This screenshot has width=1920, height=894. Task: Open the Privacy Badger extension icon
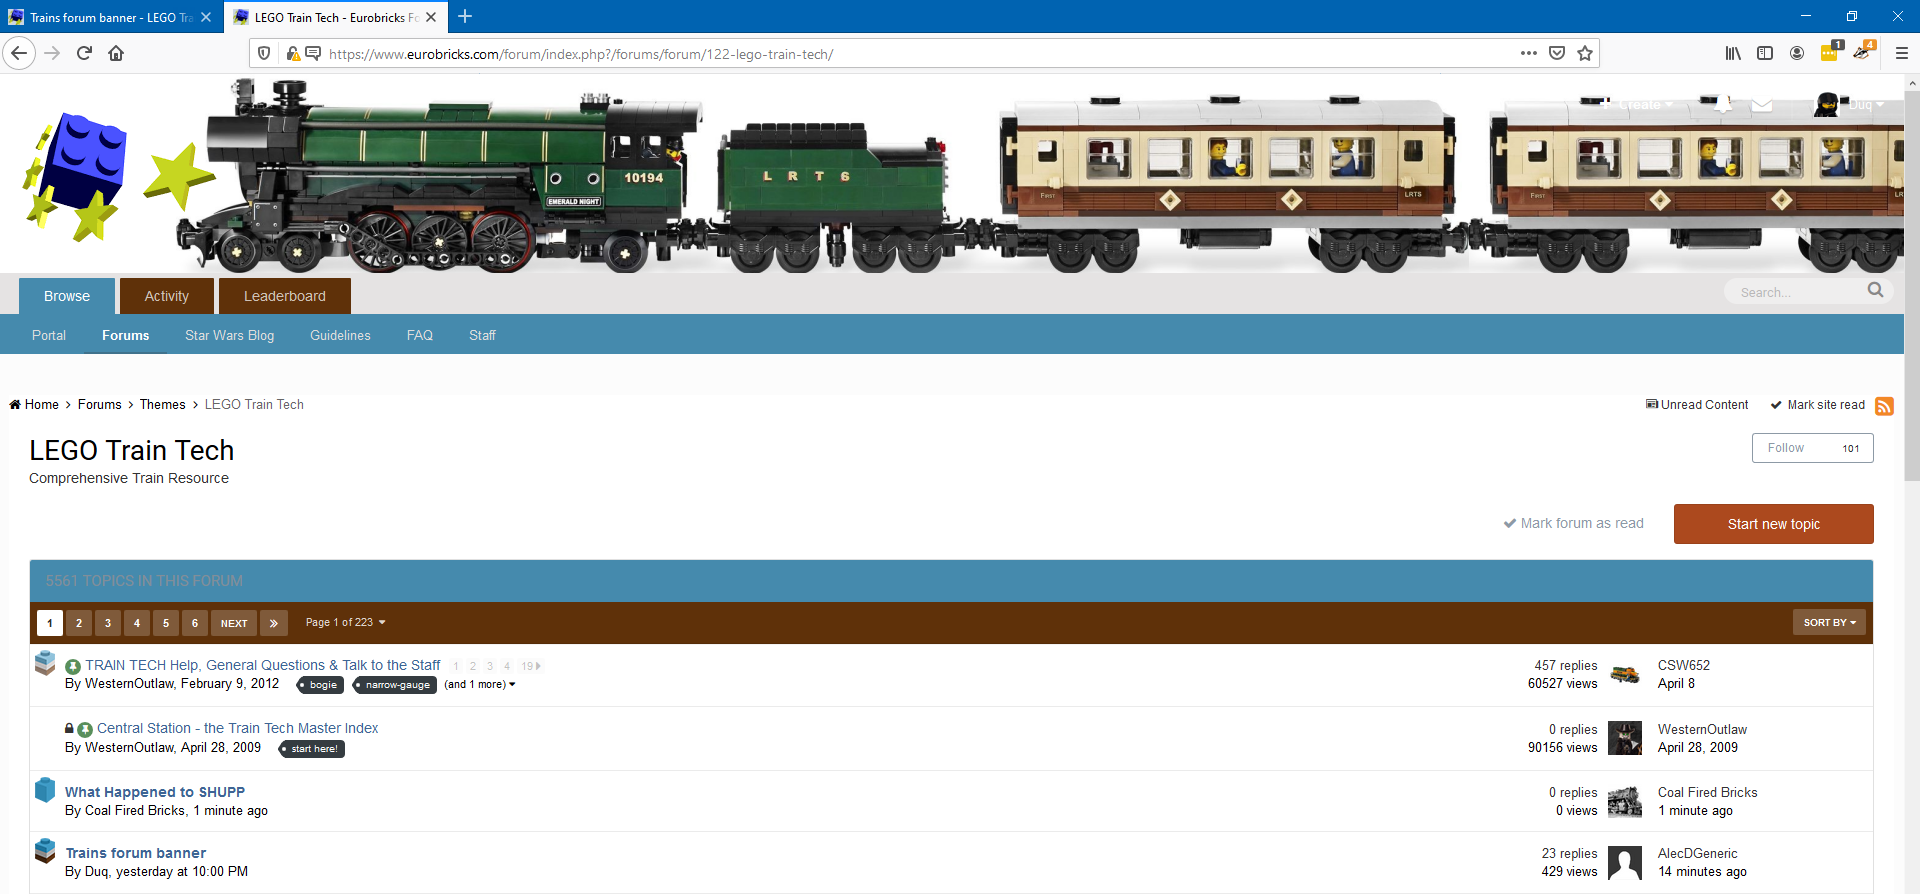click(x=1862, y=52)
